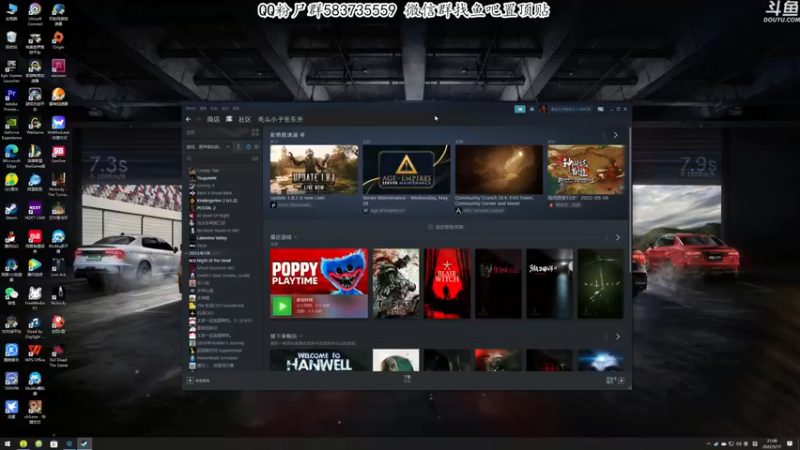Screen dimensions: 800x450
Task: Open the downloads status at bottom center
Action: (407, 379)
